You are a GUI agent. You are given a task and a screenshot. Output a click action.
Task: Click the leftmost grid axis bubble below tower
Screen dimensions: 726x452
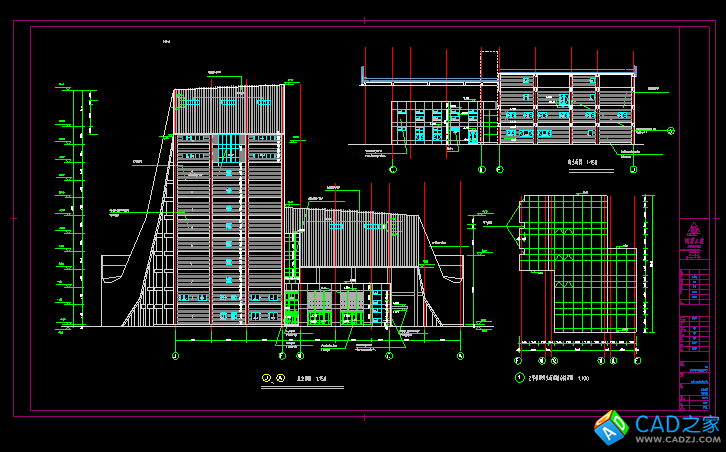tap(176, 356)
